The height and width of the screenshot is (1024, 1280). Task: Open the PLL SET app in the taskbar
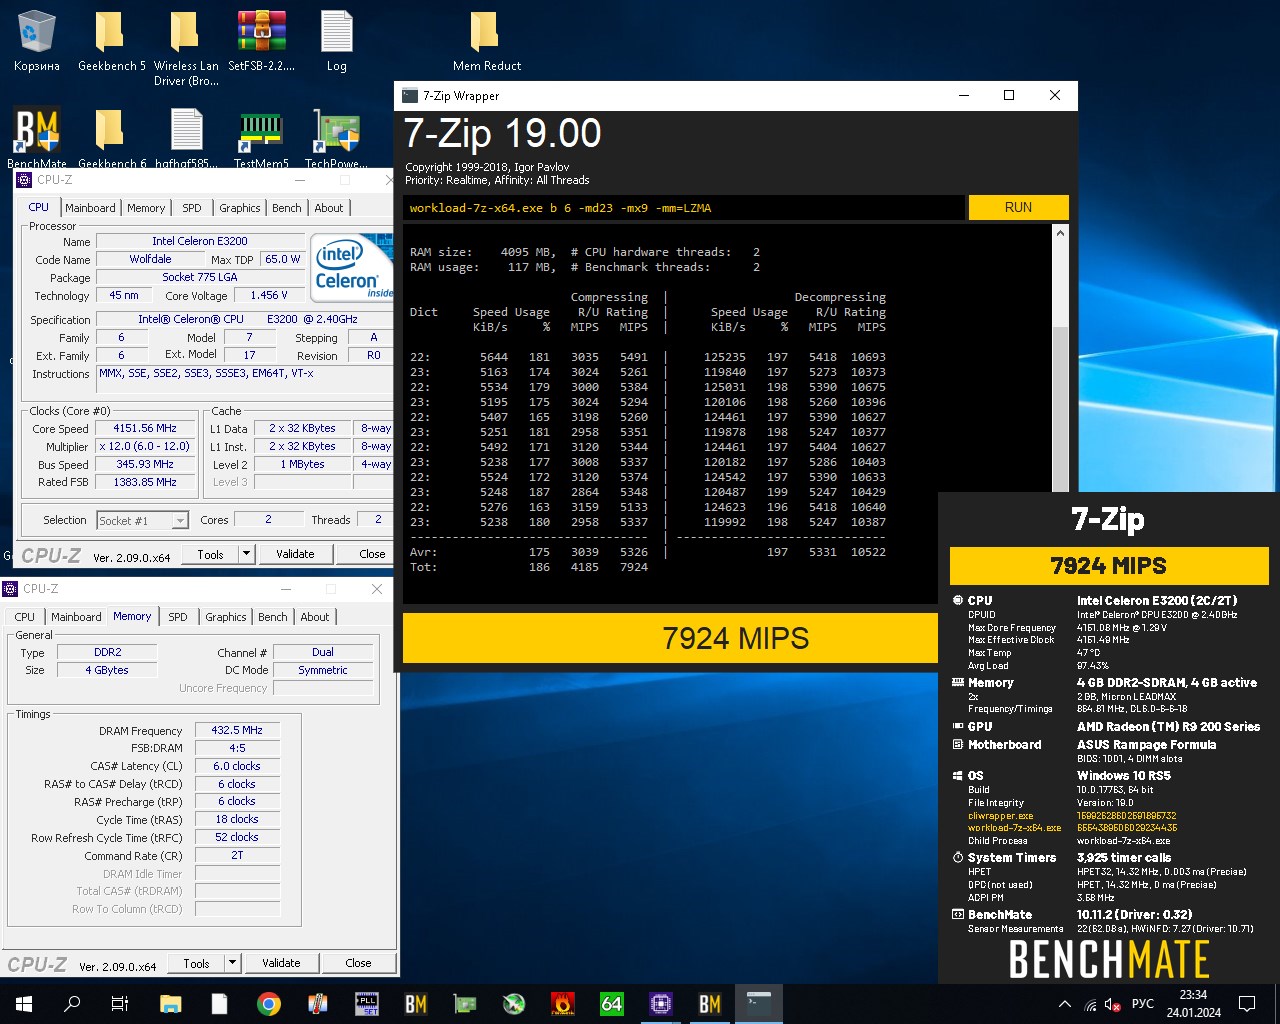click(367, 1004)
